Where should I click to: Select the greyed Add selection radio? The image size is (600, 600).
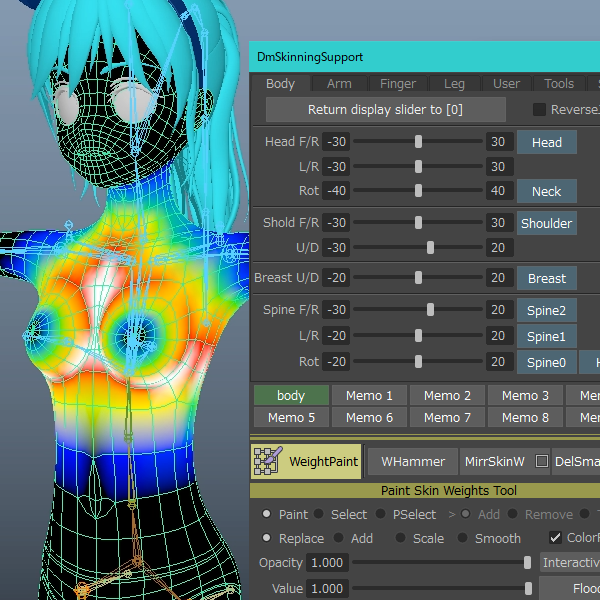click(x=465, y=514)
